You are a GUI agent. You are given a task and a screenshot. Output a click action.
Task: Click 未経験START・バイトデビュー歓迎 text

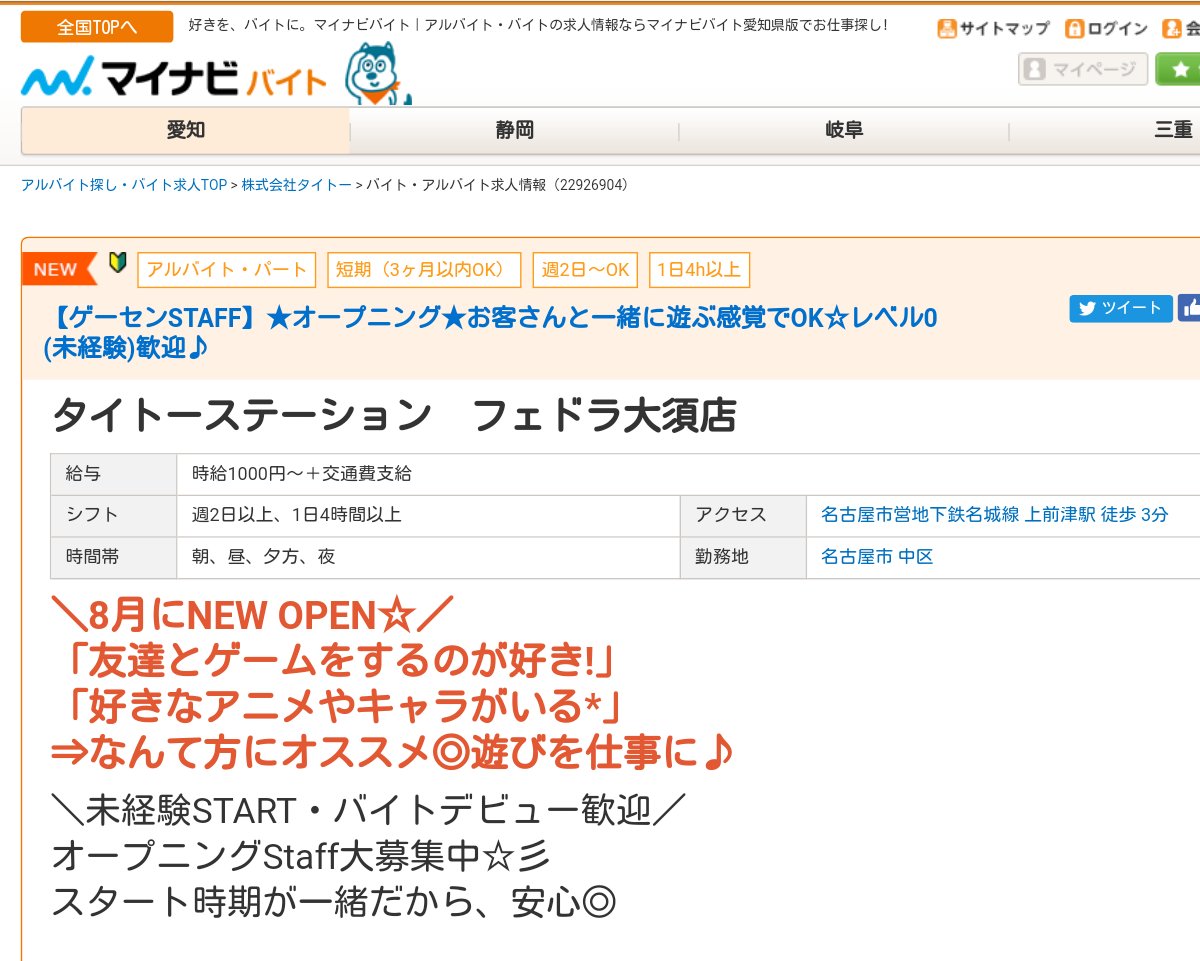(367, 811)
